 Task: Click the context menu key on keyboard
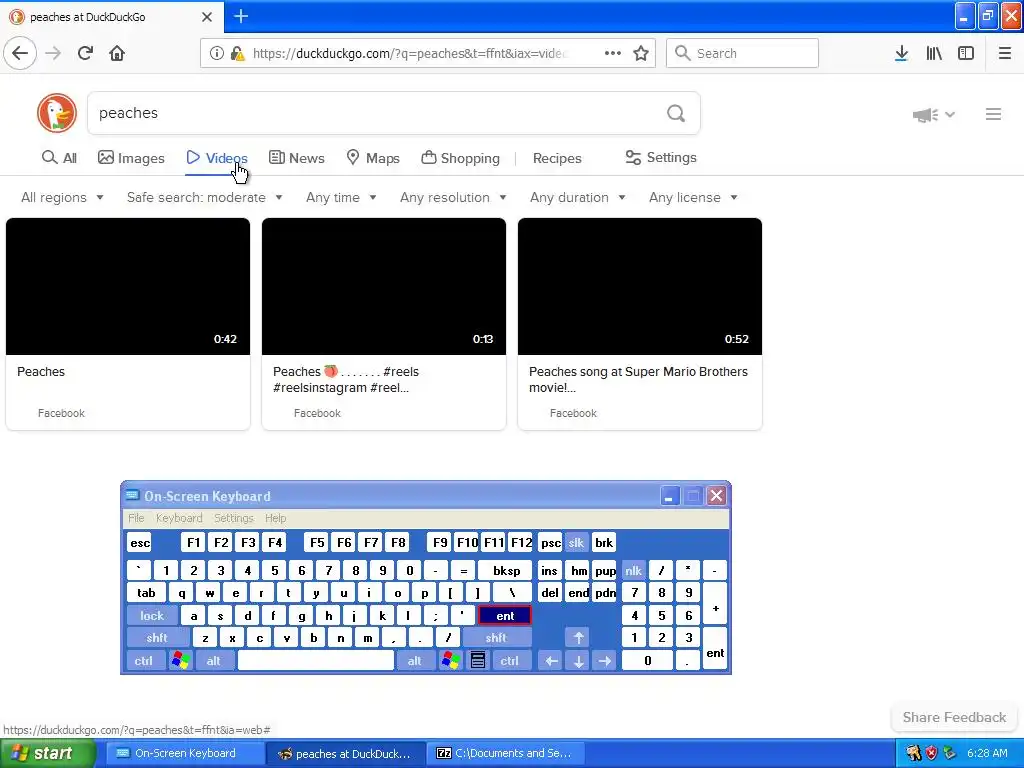point(477,661)
